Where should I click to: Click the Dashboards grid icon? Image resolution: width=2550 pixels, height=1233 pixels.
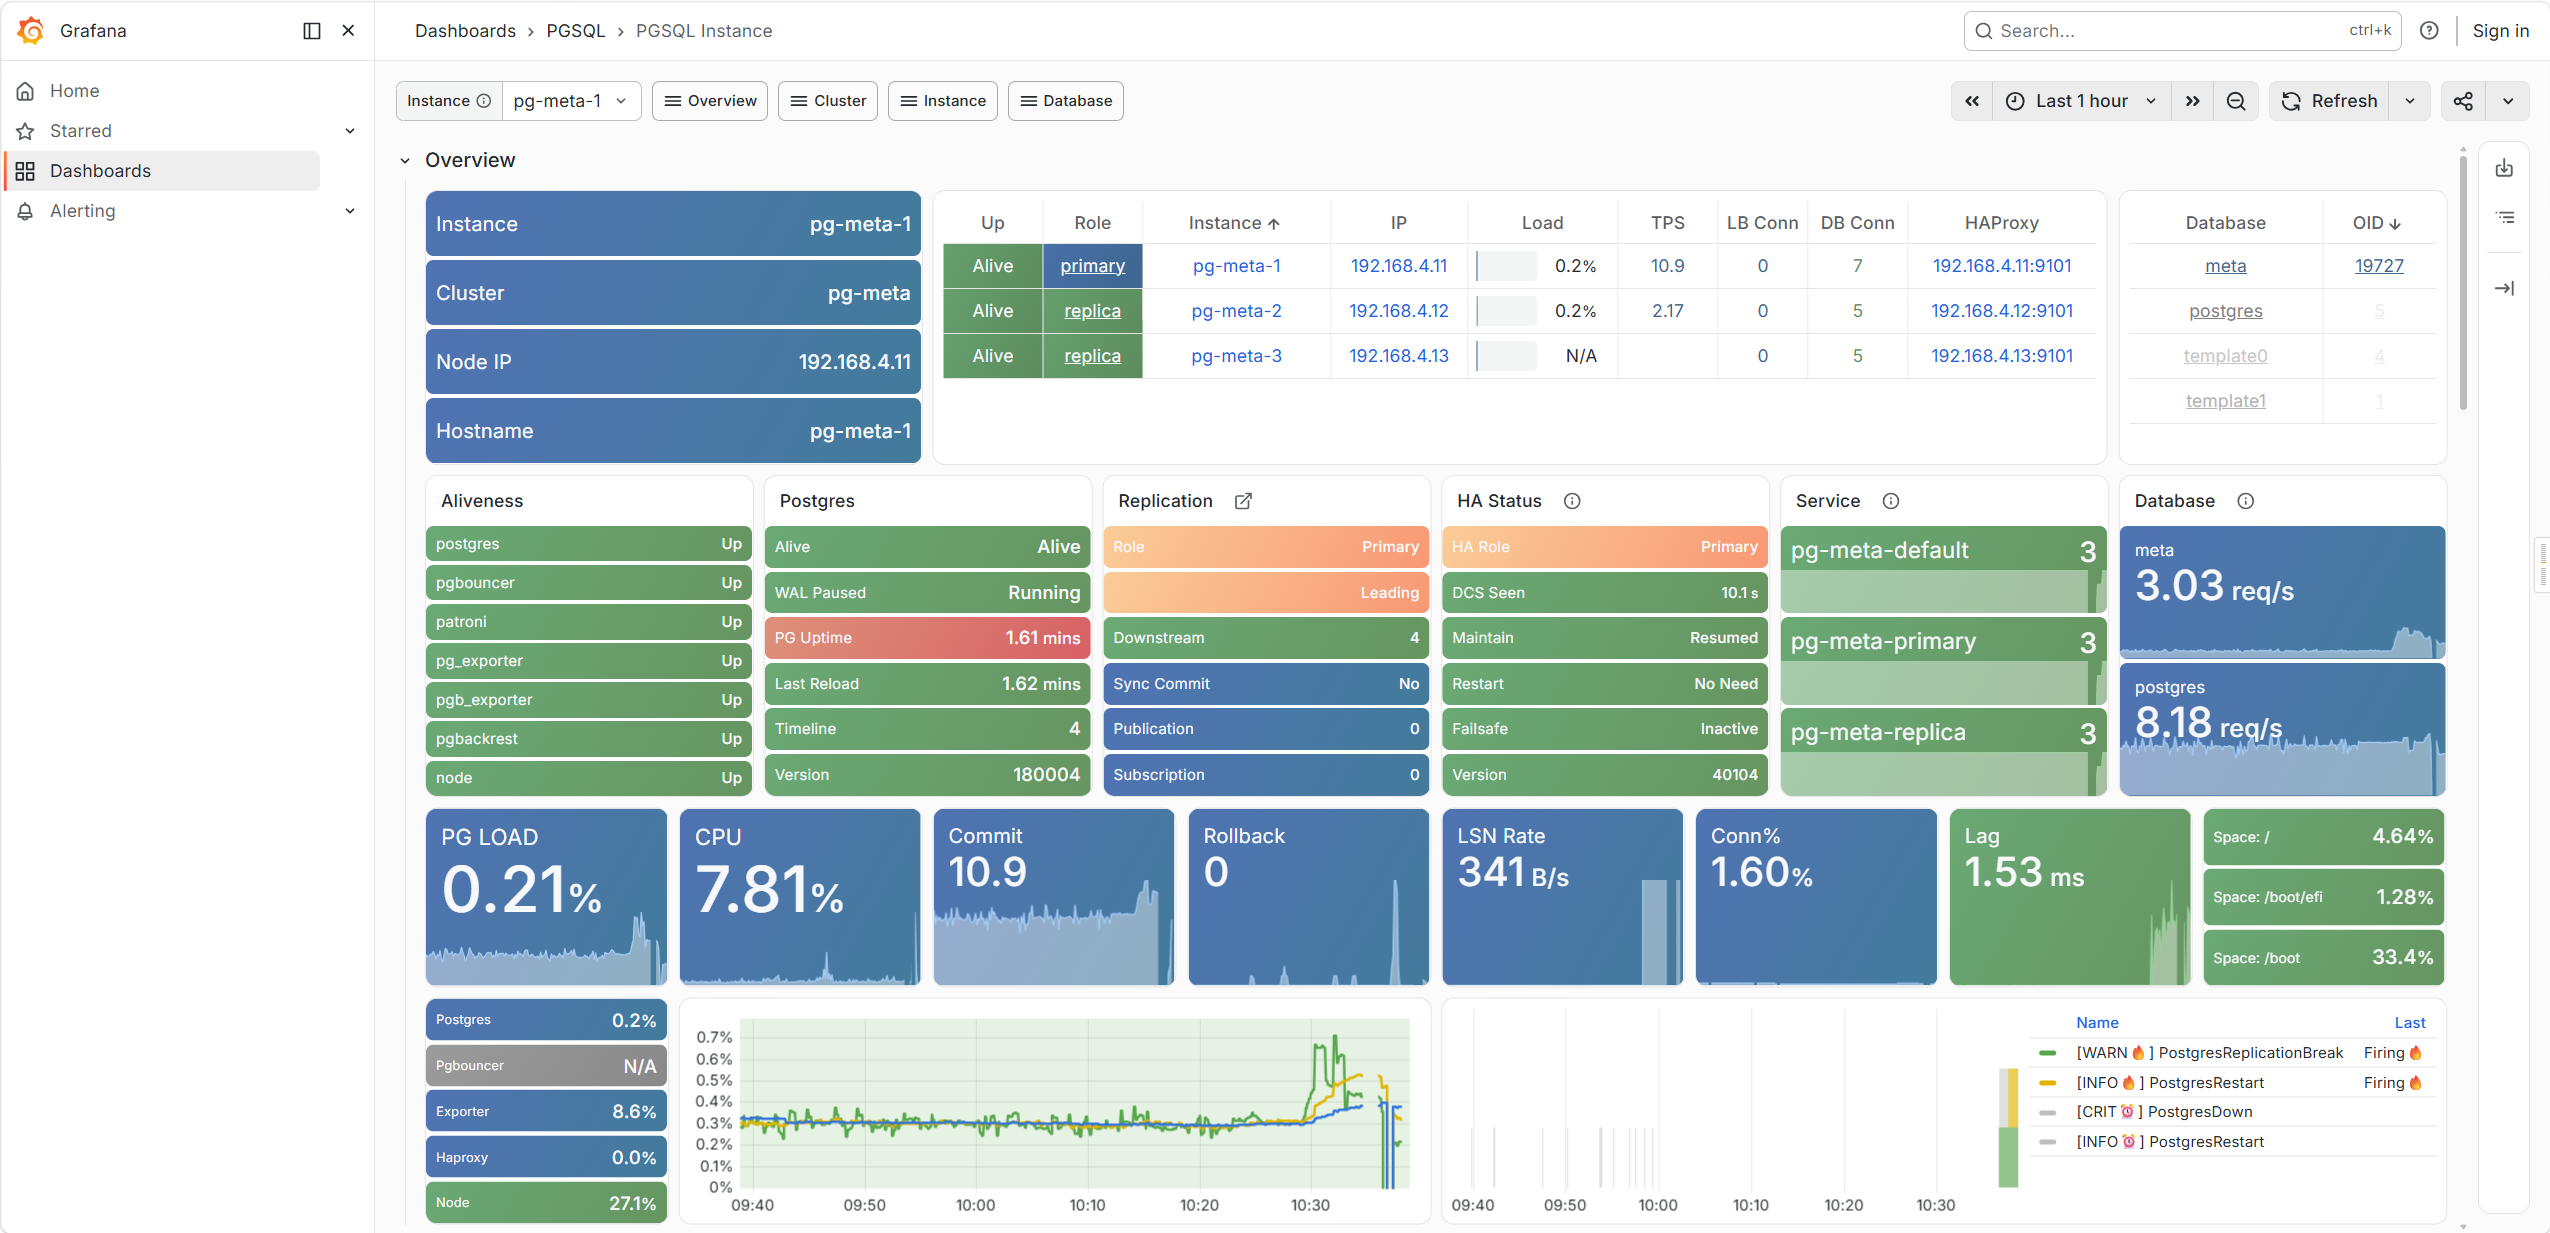pos(26,171)
